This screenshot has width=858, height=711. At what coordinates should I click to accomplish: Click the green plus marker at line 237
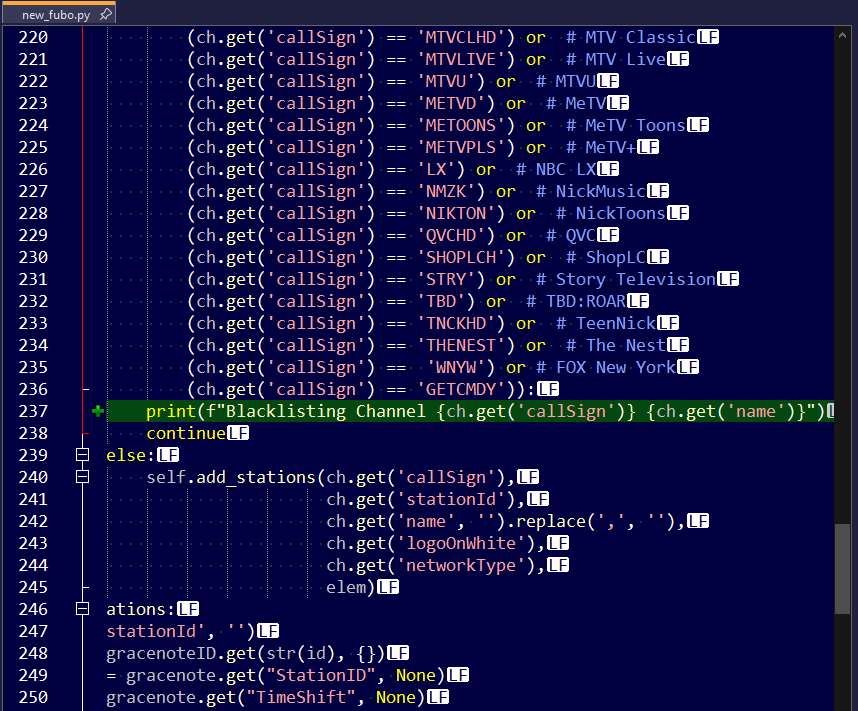click(x=97, y=411)
